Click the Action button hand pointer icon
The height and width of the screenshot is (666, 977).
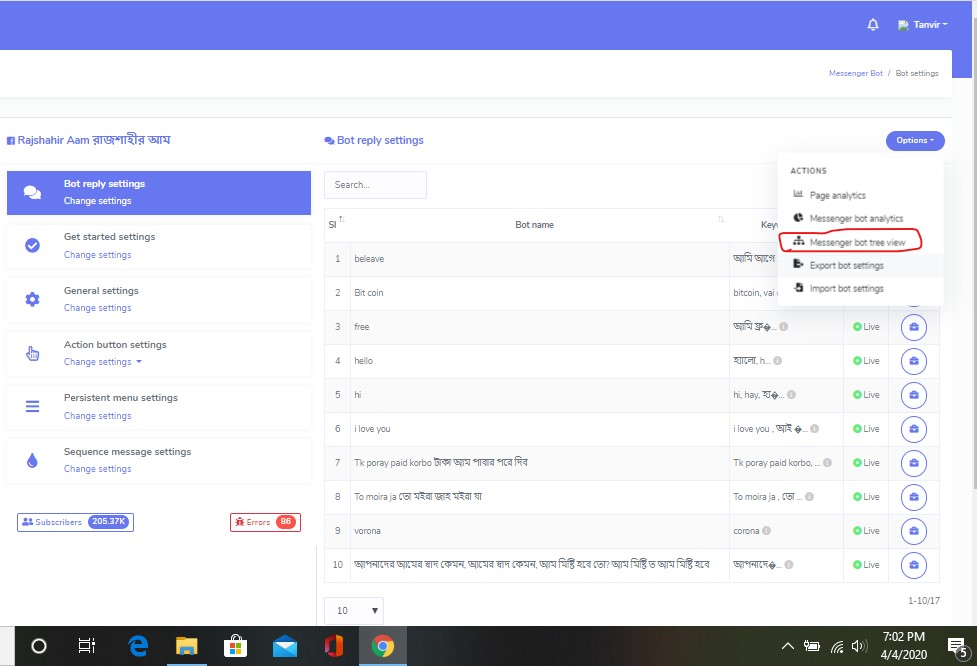click(x=32, y=353)
